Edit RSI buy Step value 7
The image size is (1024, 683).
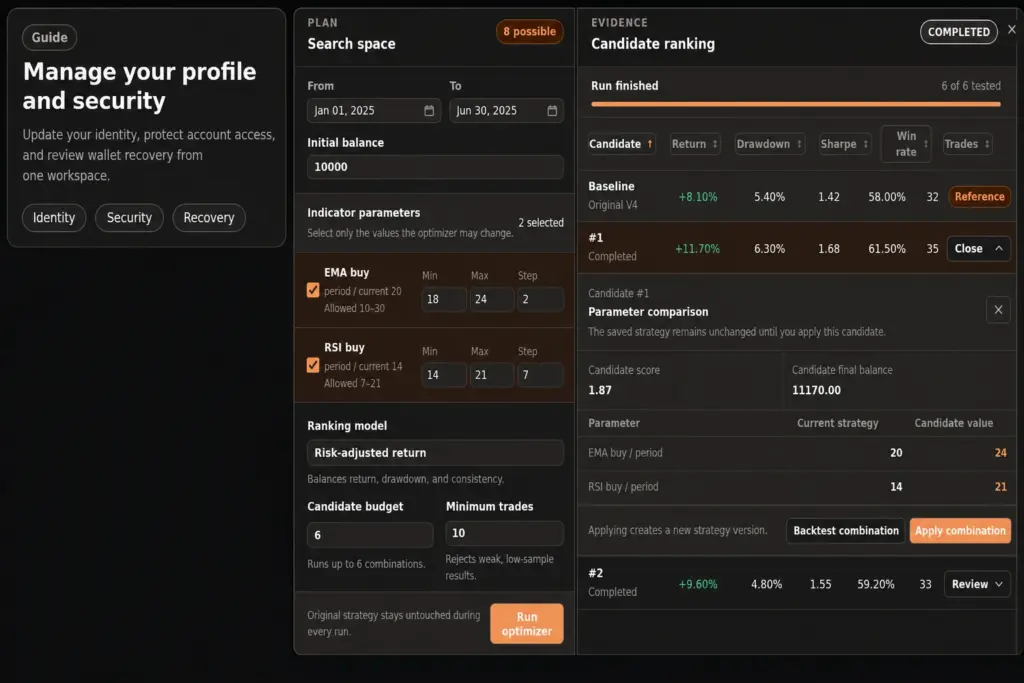pyautogui.click(x=539, y=375)
